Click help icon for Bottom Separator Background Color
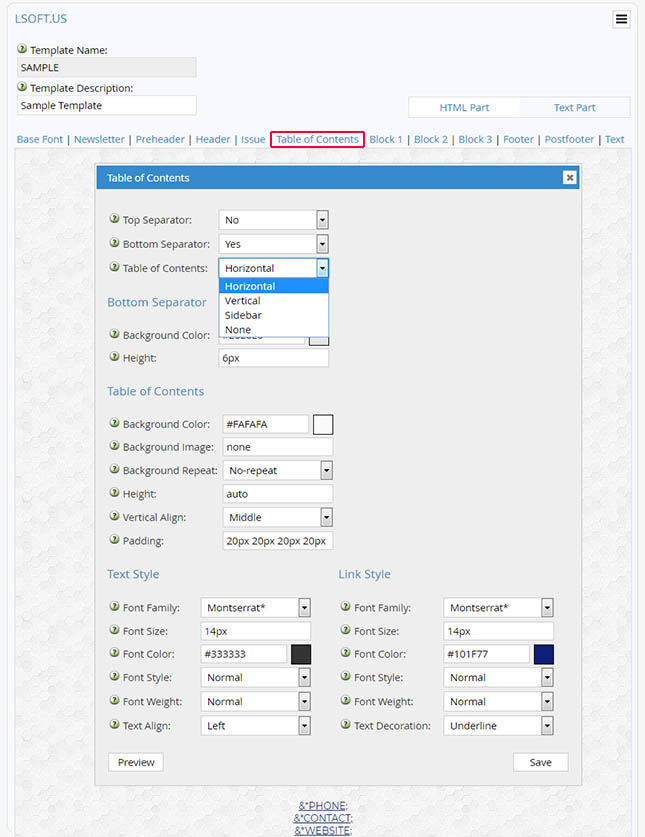Viewport: 645px width, 837px height. (114, 334)
